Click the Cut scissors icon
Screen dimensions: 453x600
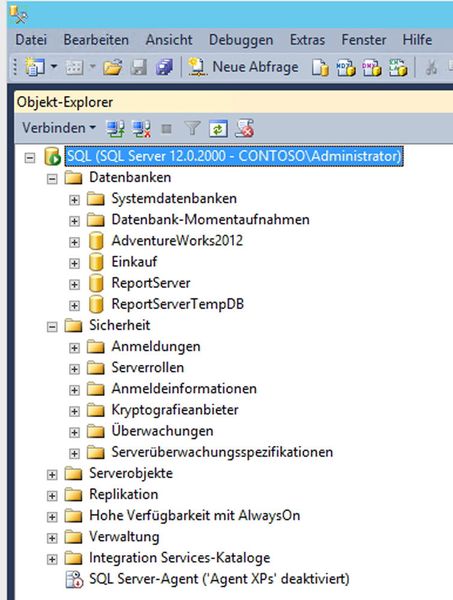click(x=432, y=68)
